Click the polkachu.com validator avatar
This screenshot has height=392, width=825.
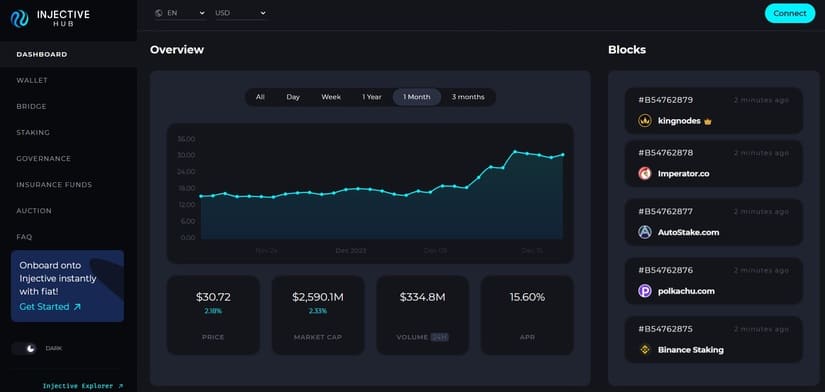(x=645, y=291)
